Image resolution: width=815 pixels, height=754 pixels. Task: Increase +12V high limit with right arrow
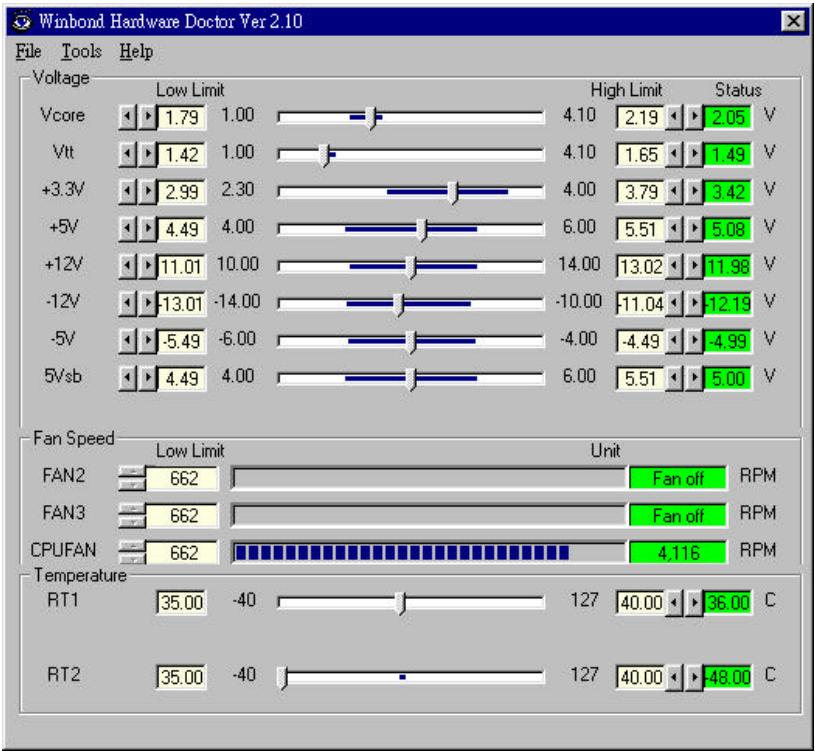pyautogui.click(x=694, y=267)
